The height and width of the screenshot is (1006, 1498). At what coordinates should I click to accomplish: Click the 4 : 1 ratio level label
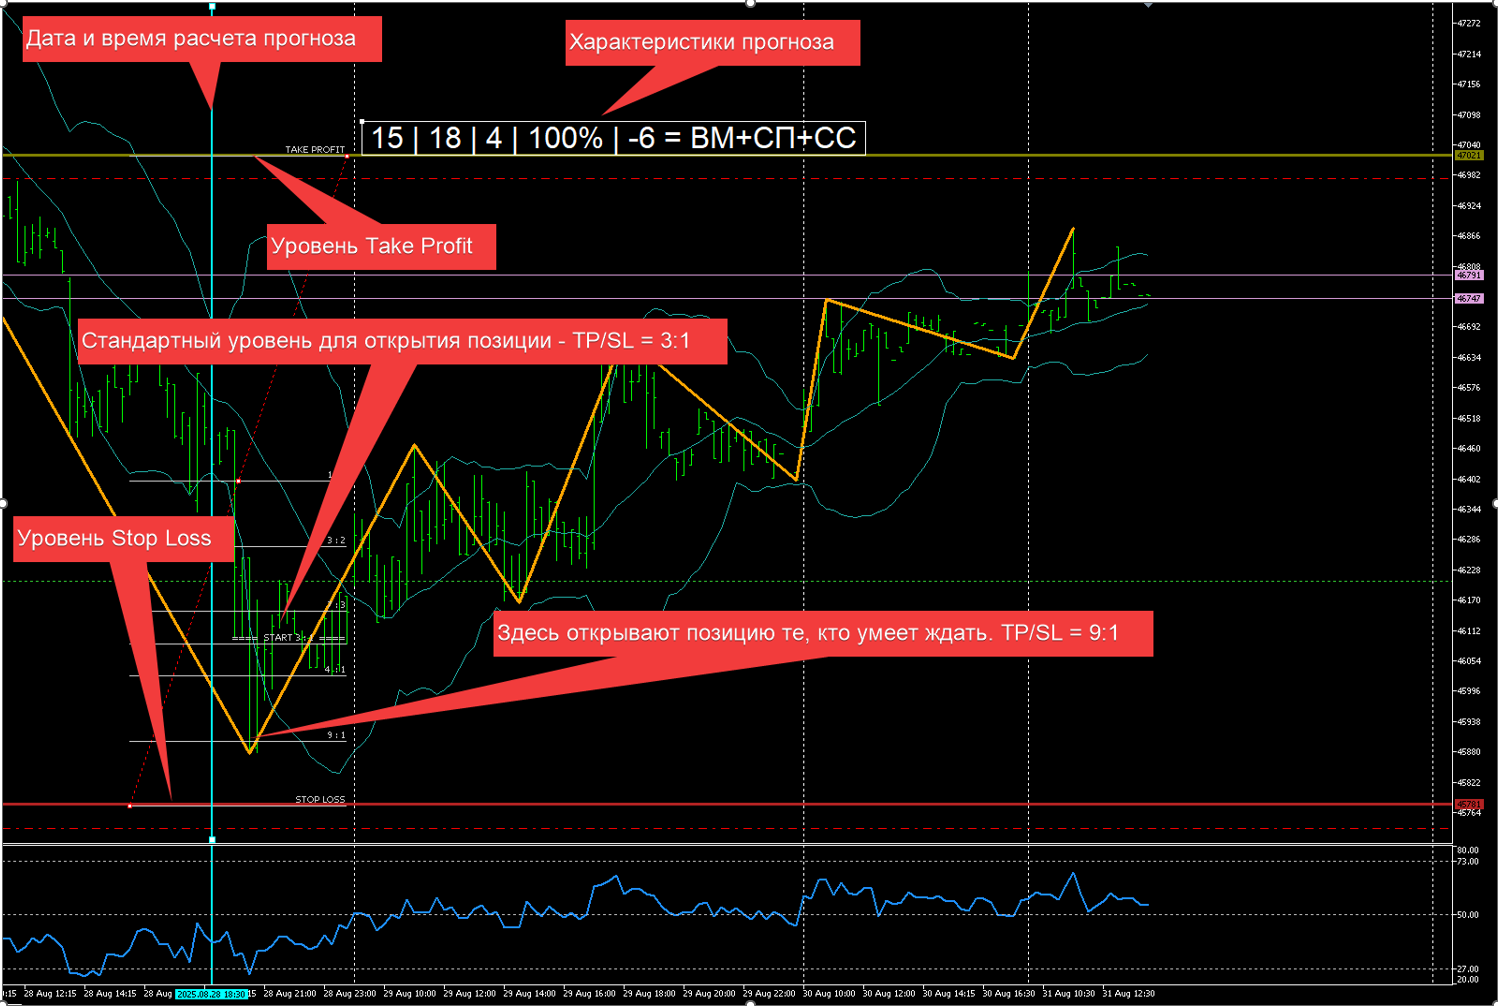334,669
